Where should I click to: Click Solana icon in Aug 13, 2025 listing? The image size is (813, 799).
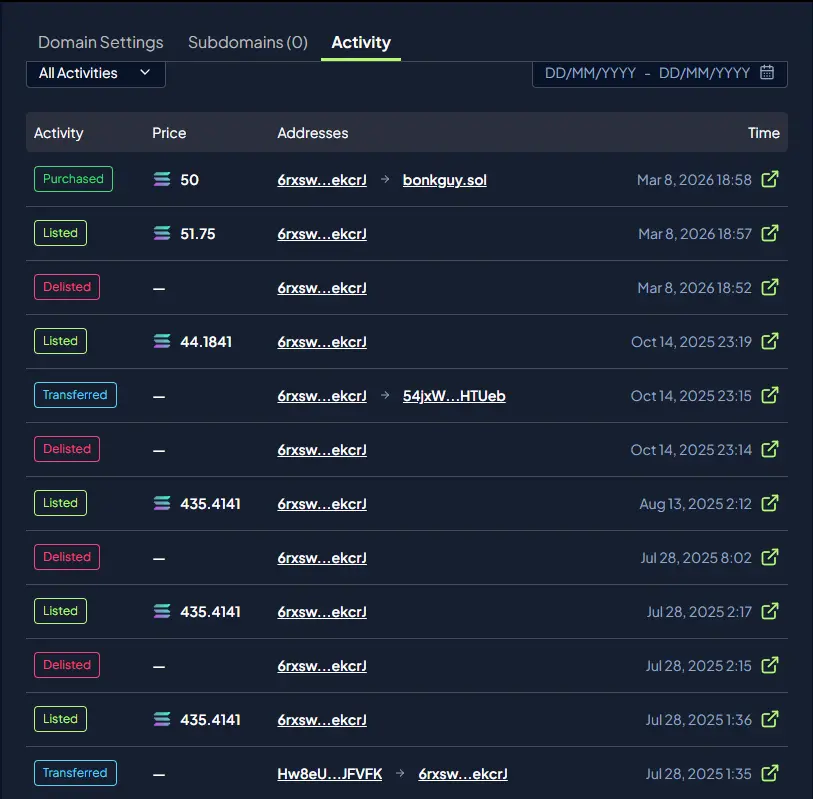(162, 503)
